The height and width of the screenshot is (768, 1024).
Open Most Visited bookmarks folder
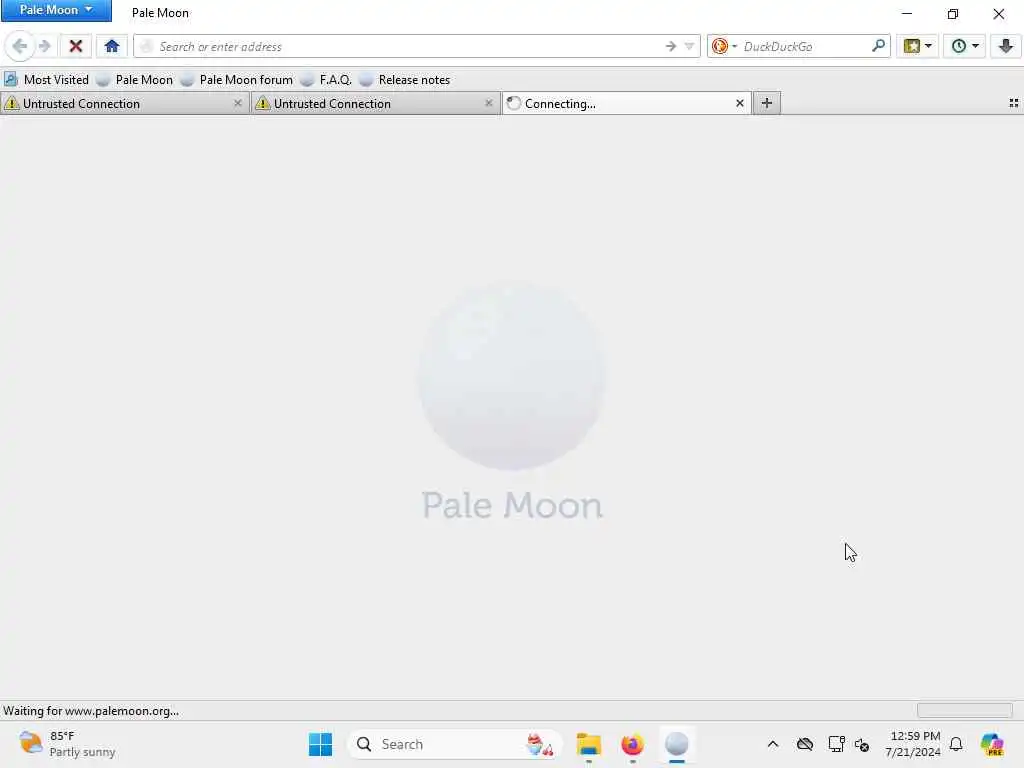coord(46,80)
